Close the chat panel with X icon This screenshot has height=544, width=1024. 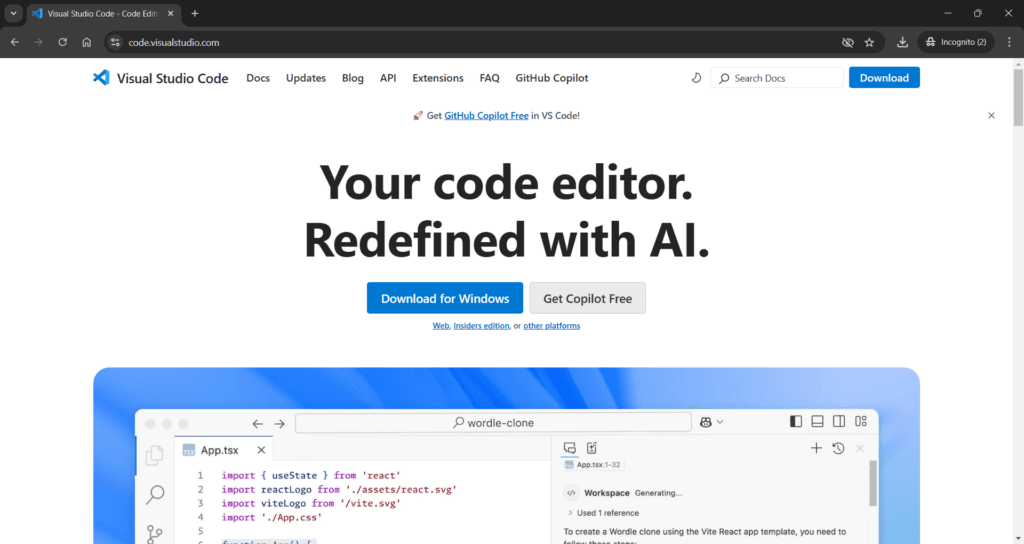[x=860, y=448]
